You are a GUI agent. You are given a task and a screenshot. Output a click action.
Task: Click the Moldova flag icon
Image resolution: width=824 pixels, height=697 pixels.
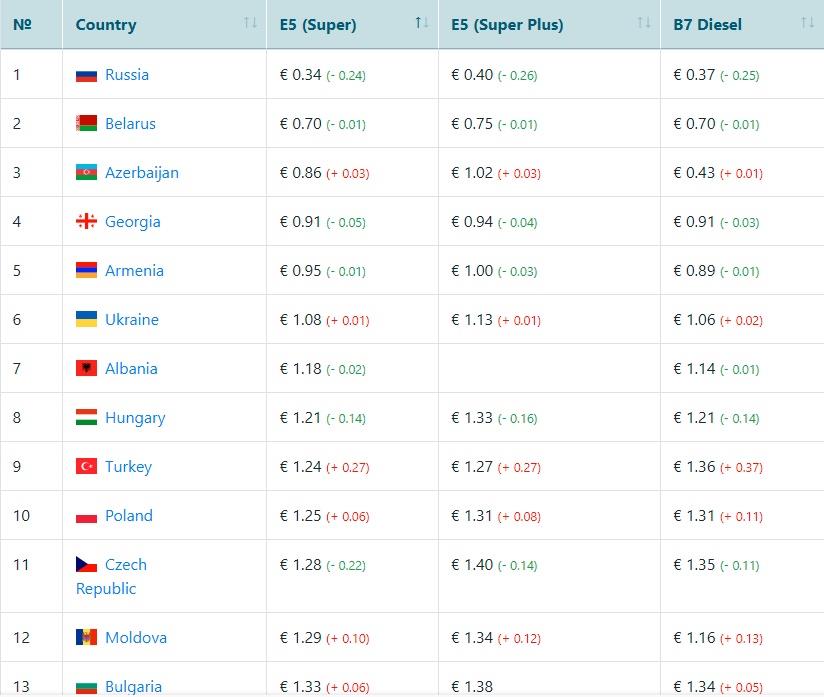click(x=86, y=638)
